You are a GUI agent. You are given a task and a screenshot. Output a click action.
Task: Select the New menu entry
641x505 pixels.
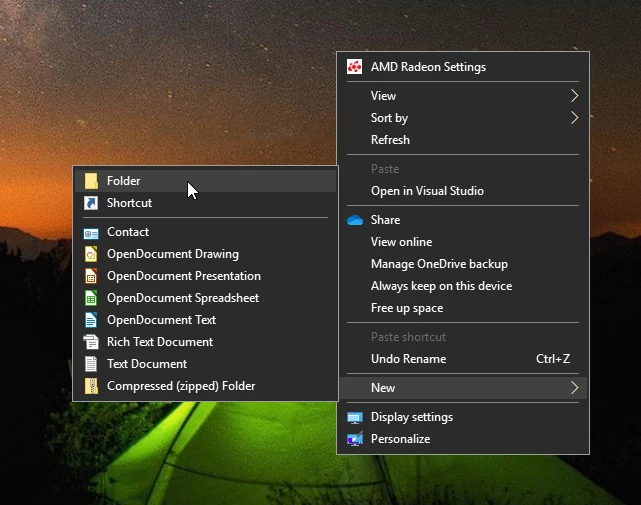point(463,388)
